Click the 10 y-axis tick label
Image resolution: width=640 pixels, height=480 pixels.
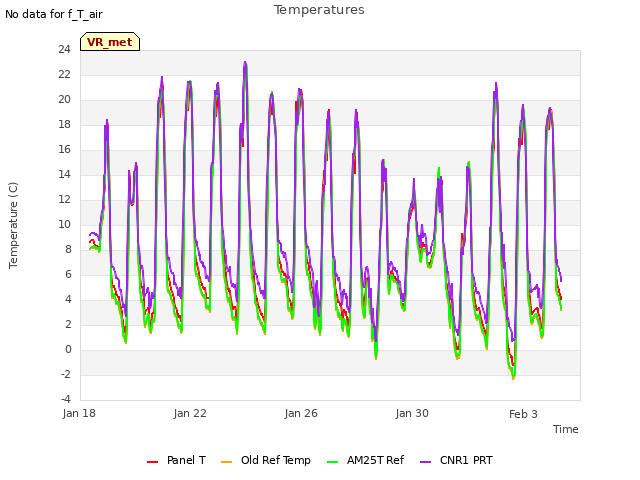pos(64,224)
